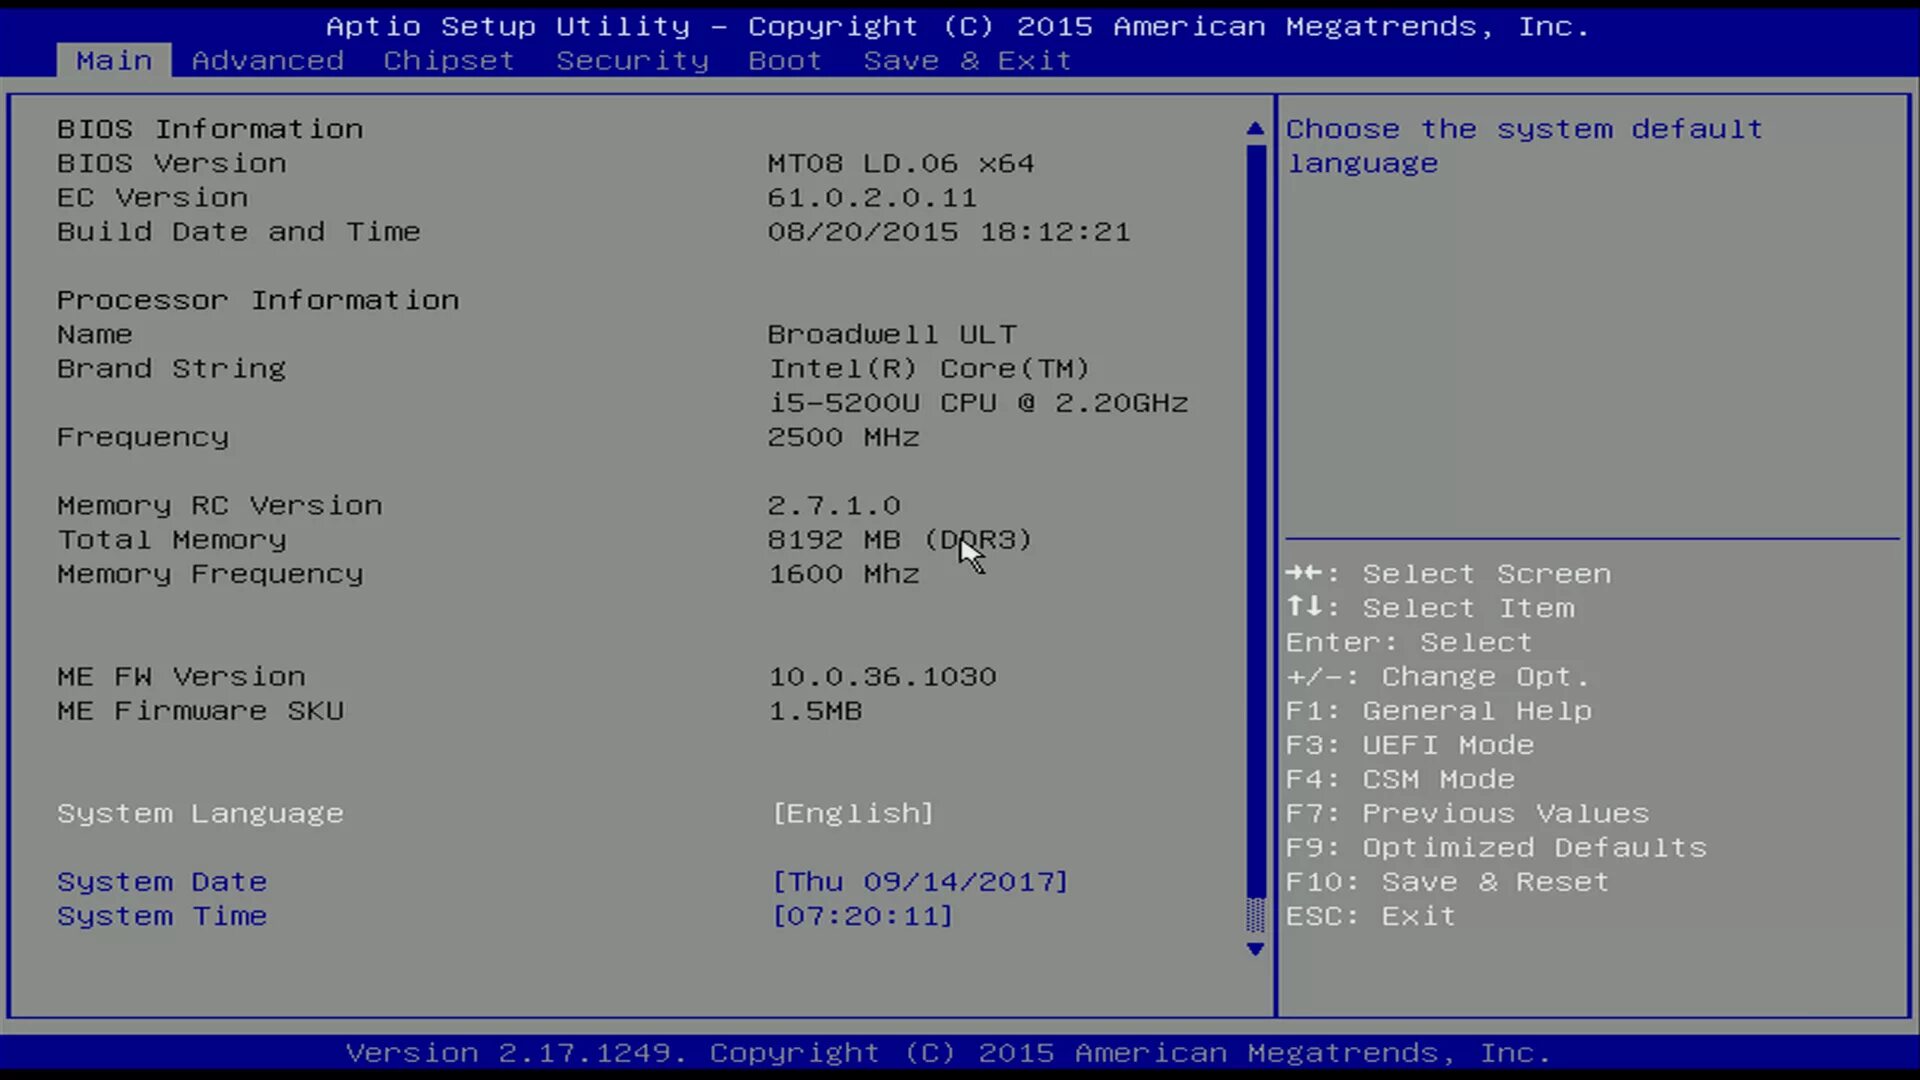Click the ESC Exit hint
Image resolution: width=1920 pixels, height=1080 pixels.
[x=1370, y=916]
